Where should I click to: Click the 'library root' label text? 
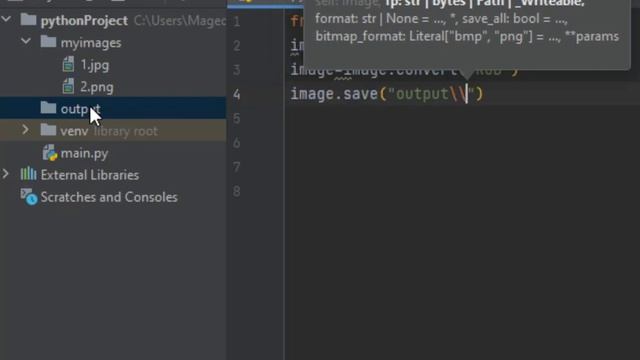[x=125, y=131]
